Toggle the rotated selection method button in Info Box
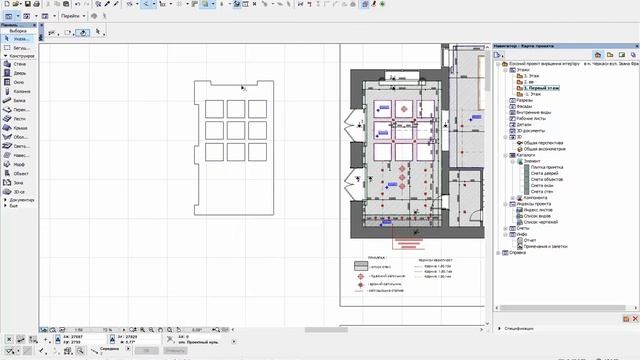Image resolution: width=640 pixels, height=360 pixels. [83, 33]
